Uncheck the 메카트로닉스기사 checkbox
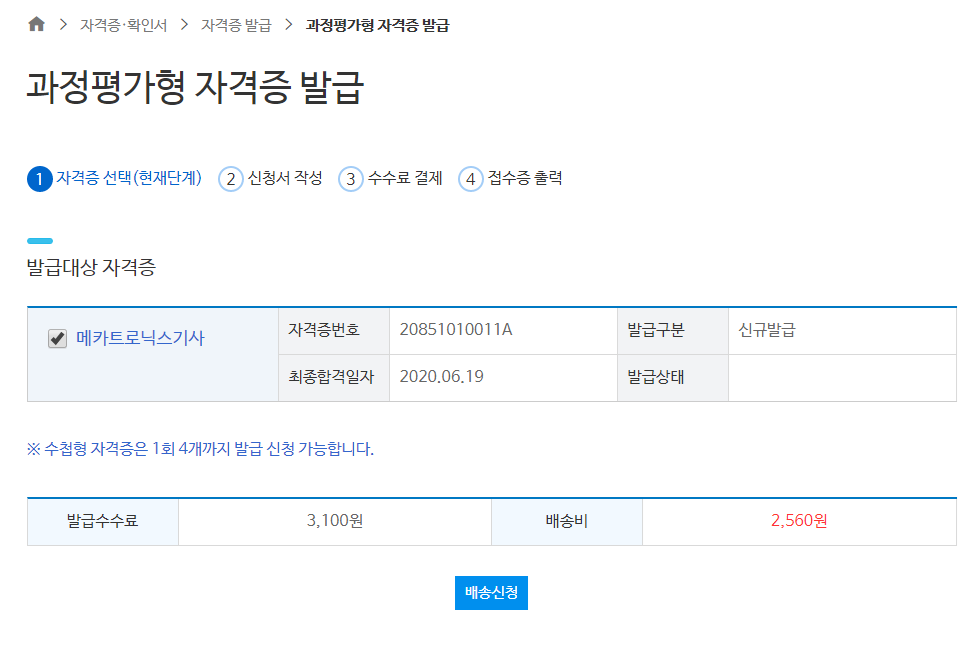The width and height of the screenshot is (970, 649). point(58,338)
